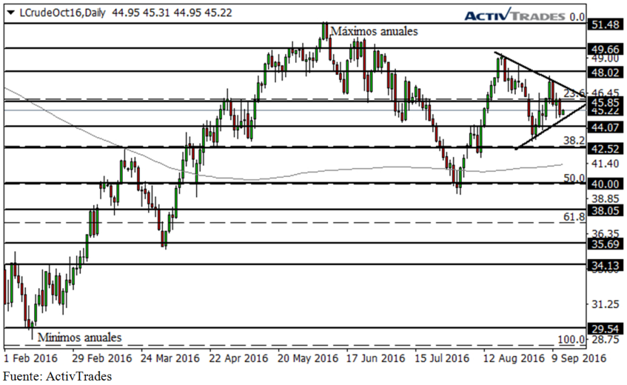Select the 40.00 price level label
The width and height of the screenshot is (627, 385).
tap(605, 184)
